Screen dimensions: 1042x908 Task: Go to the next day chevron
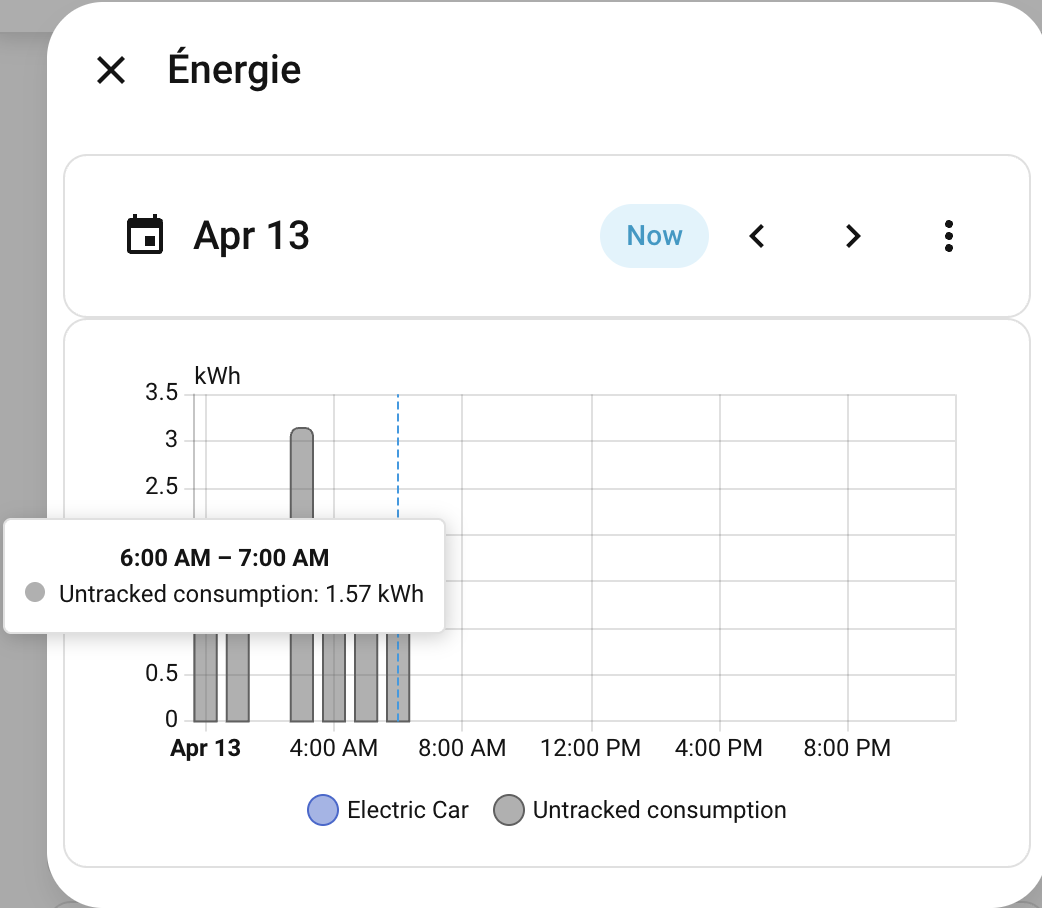point(852,236)
